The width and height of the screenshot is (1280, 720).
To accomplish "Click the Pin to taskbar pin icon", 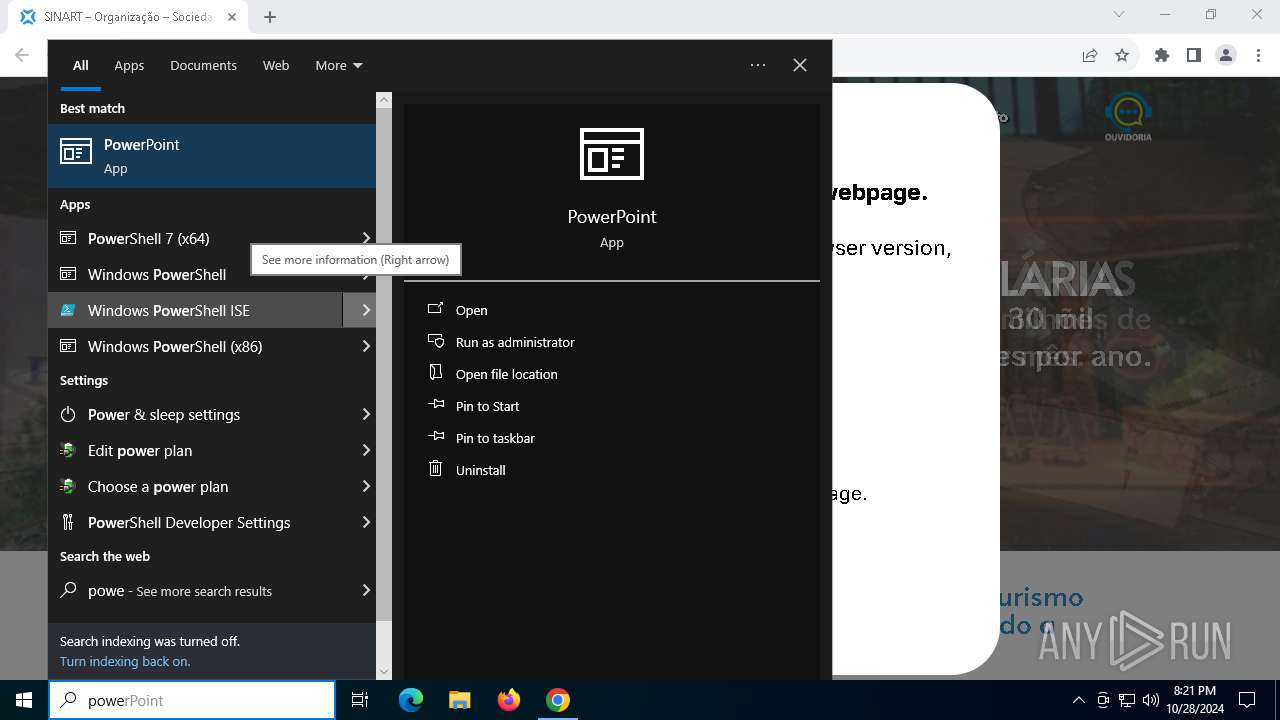I will pos(435,437).
